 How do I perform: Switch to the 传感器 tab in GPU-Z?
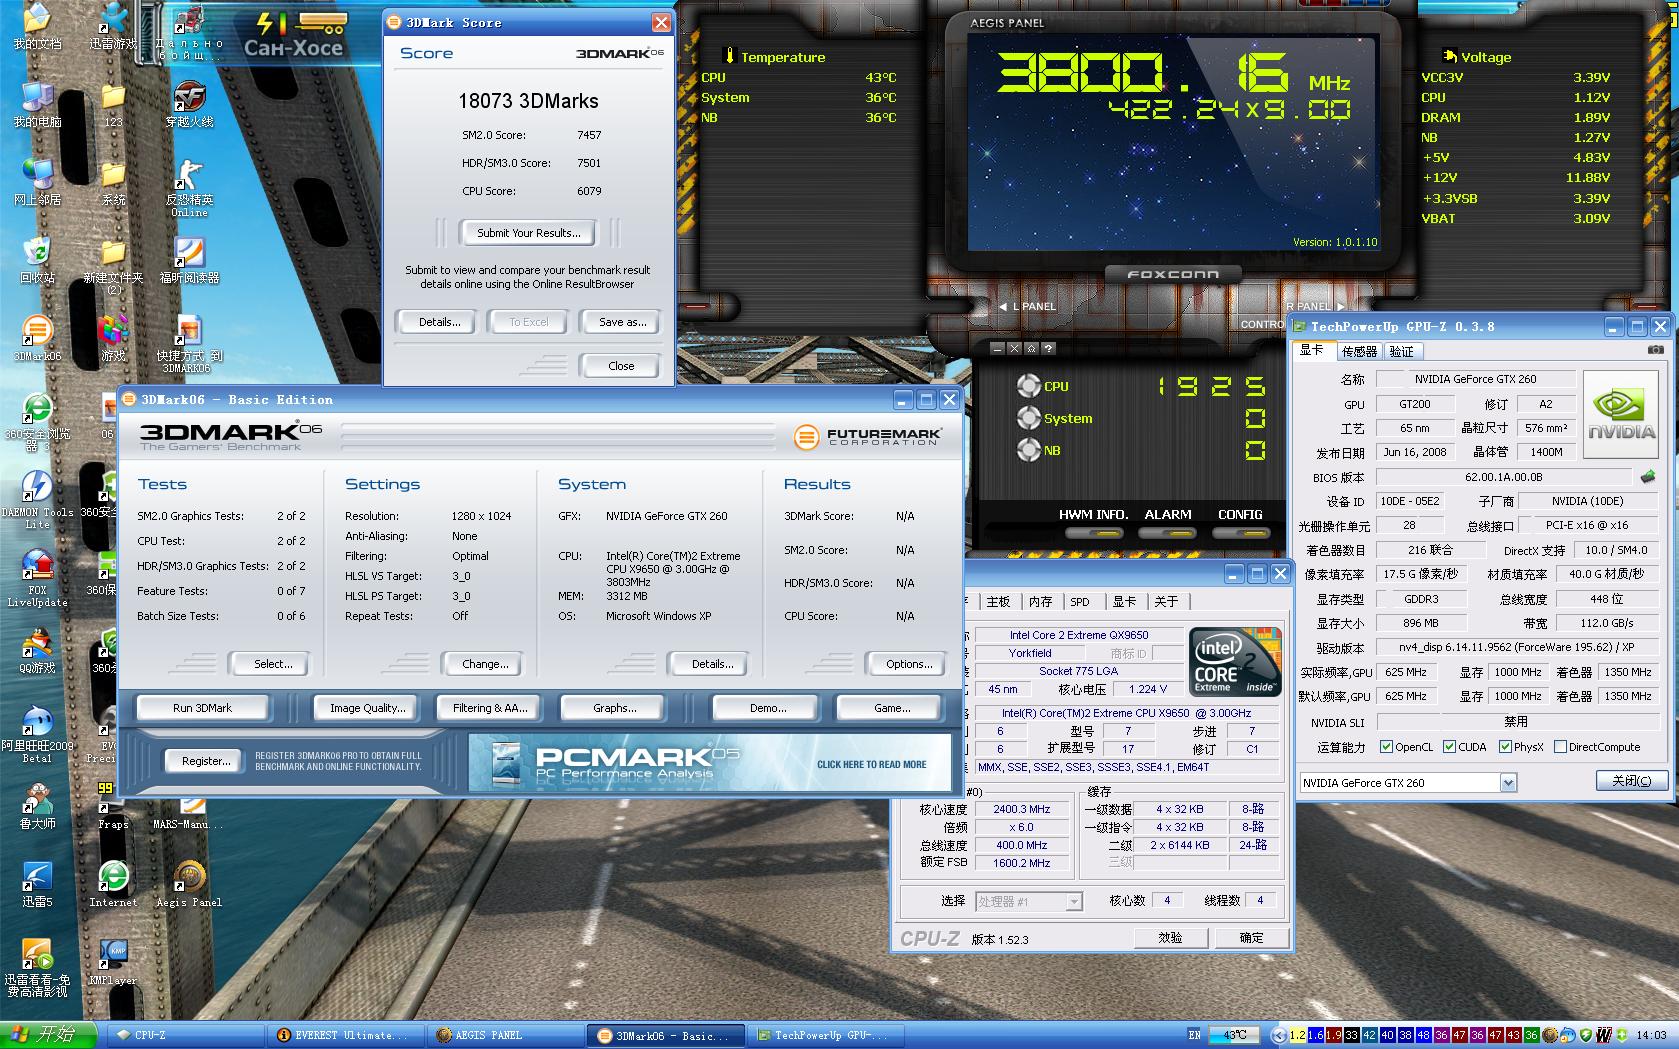(x=1359, y=351)
